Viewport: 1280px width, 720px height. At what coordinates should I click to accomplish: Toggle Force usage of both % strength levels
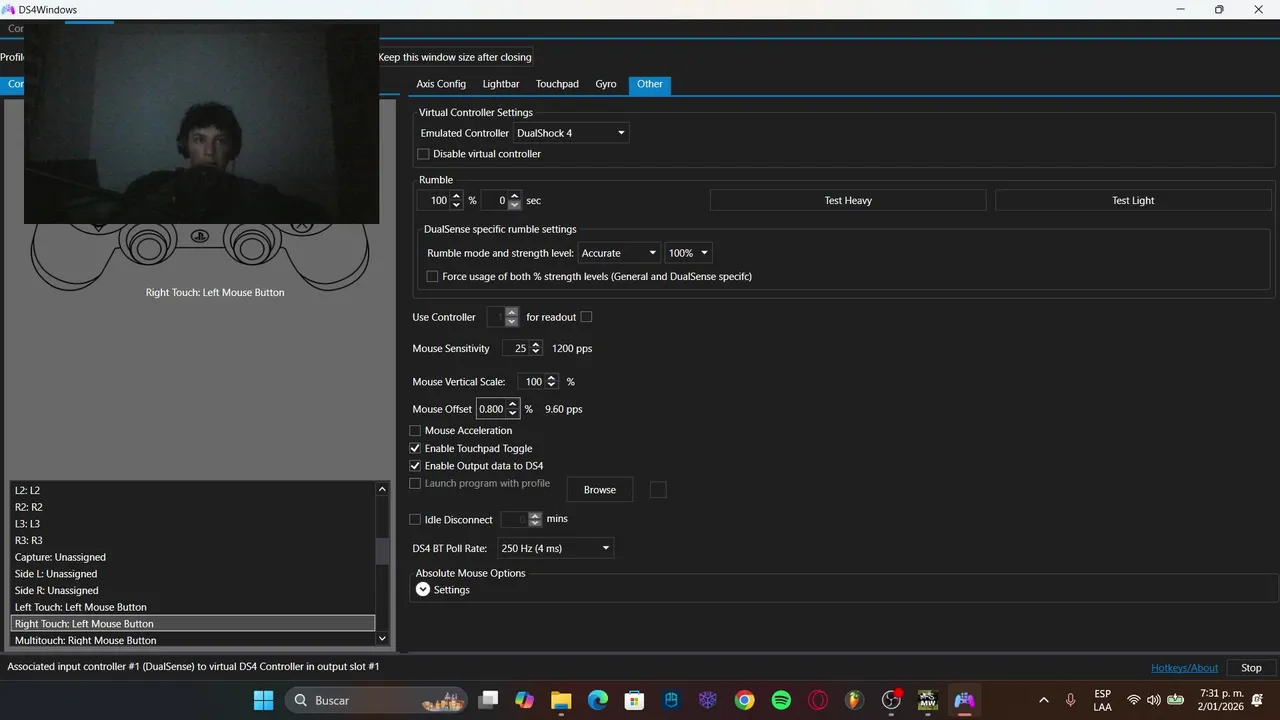coord(432,276)
